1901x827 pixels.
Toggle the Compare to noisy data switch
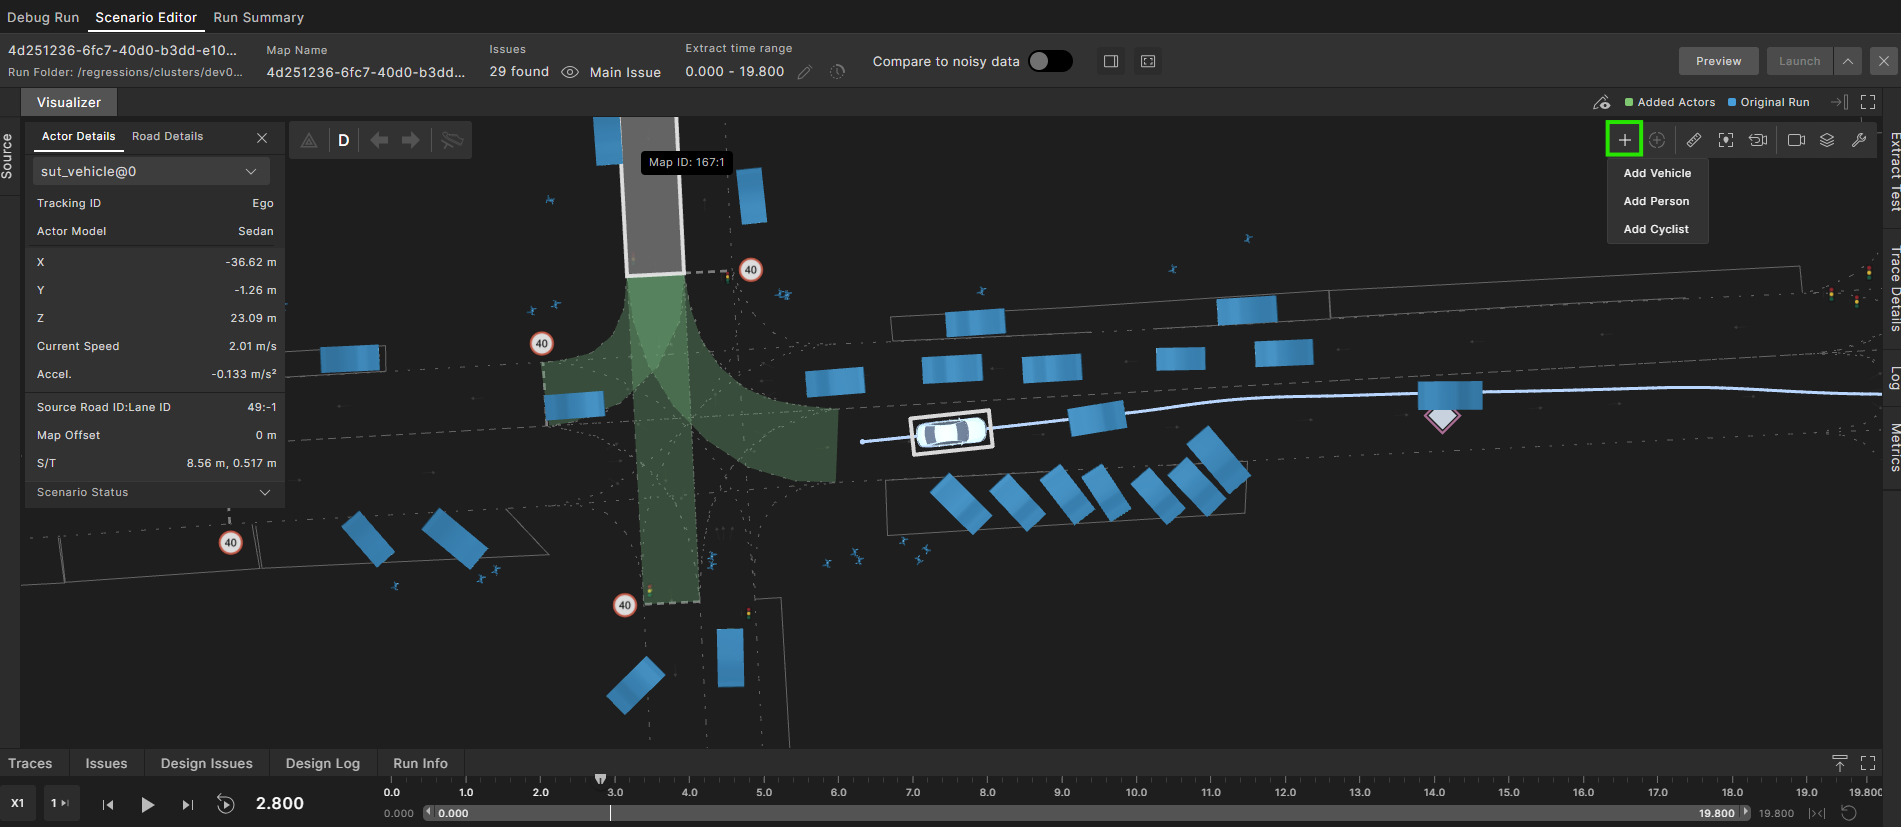(1050, 61)
